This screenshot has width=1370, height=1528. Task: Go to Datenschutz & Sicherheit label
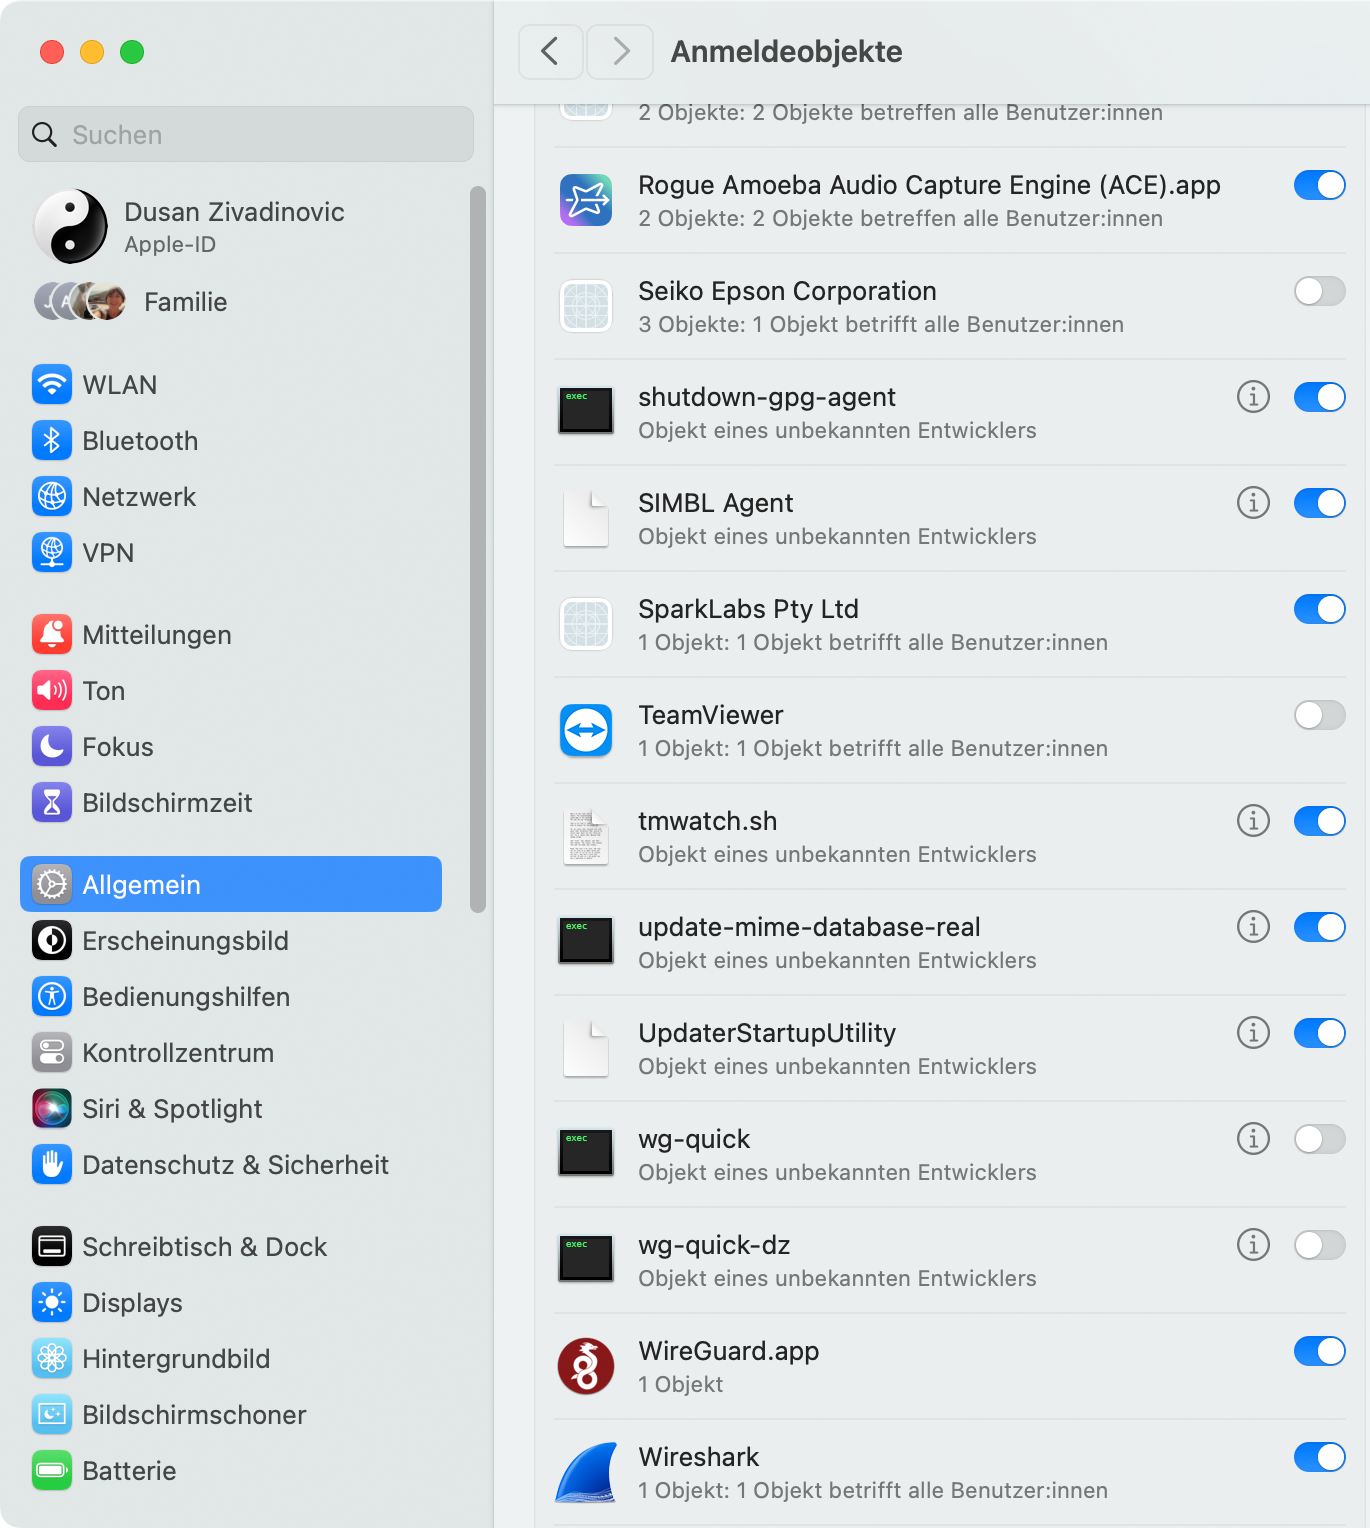pyautogui.click(x=236, y=1165)
